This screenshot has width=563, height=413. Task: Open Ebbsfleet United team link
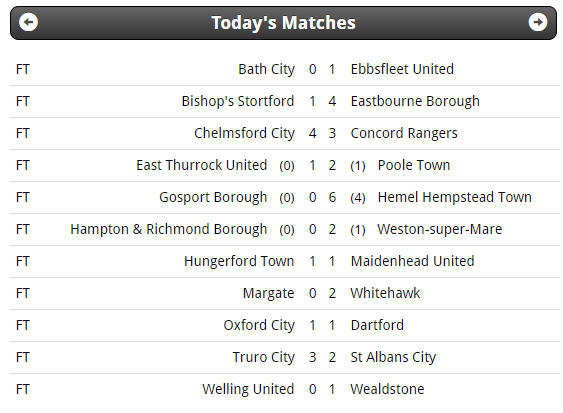point(402,69)
